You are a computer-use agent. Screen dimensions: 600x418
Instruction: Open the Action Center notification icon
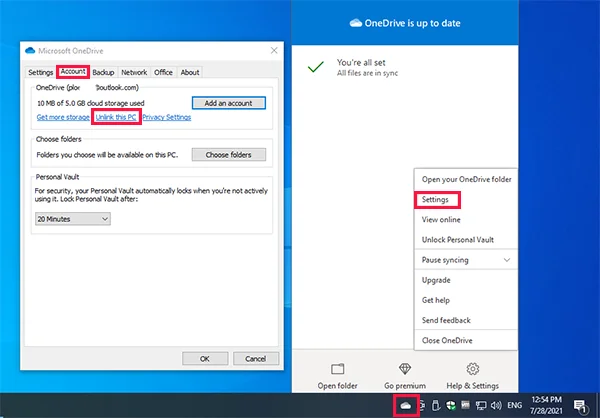point(580,405)
